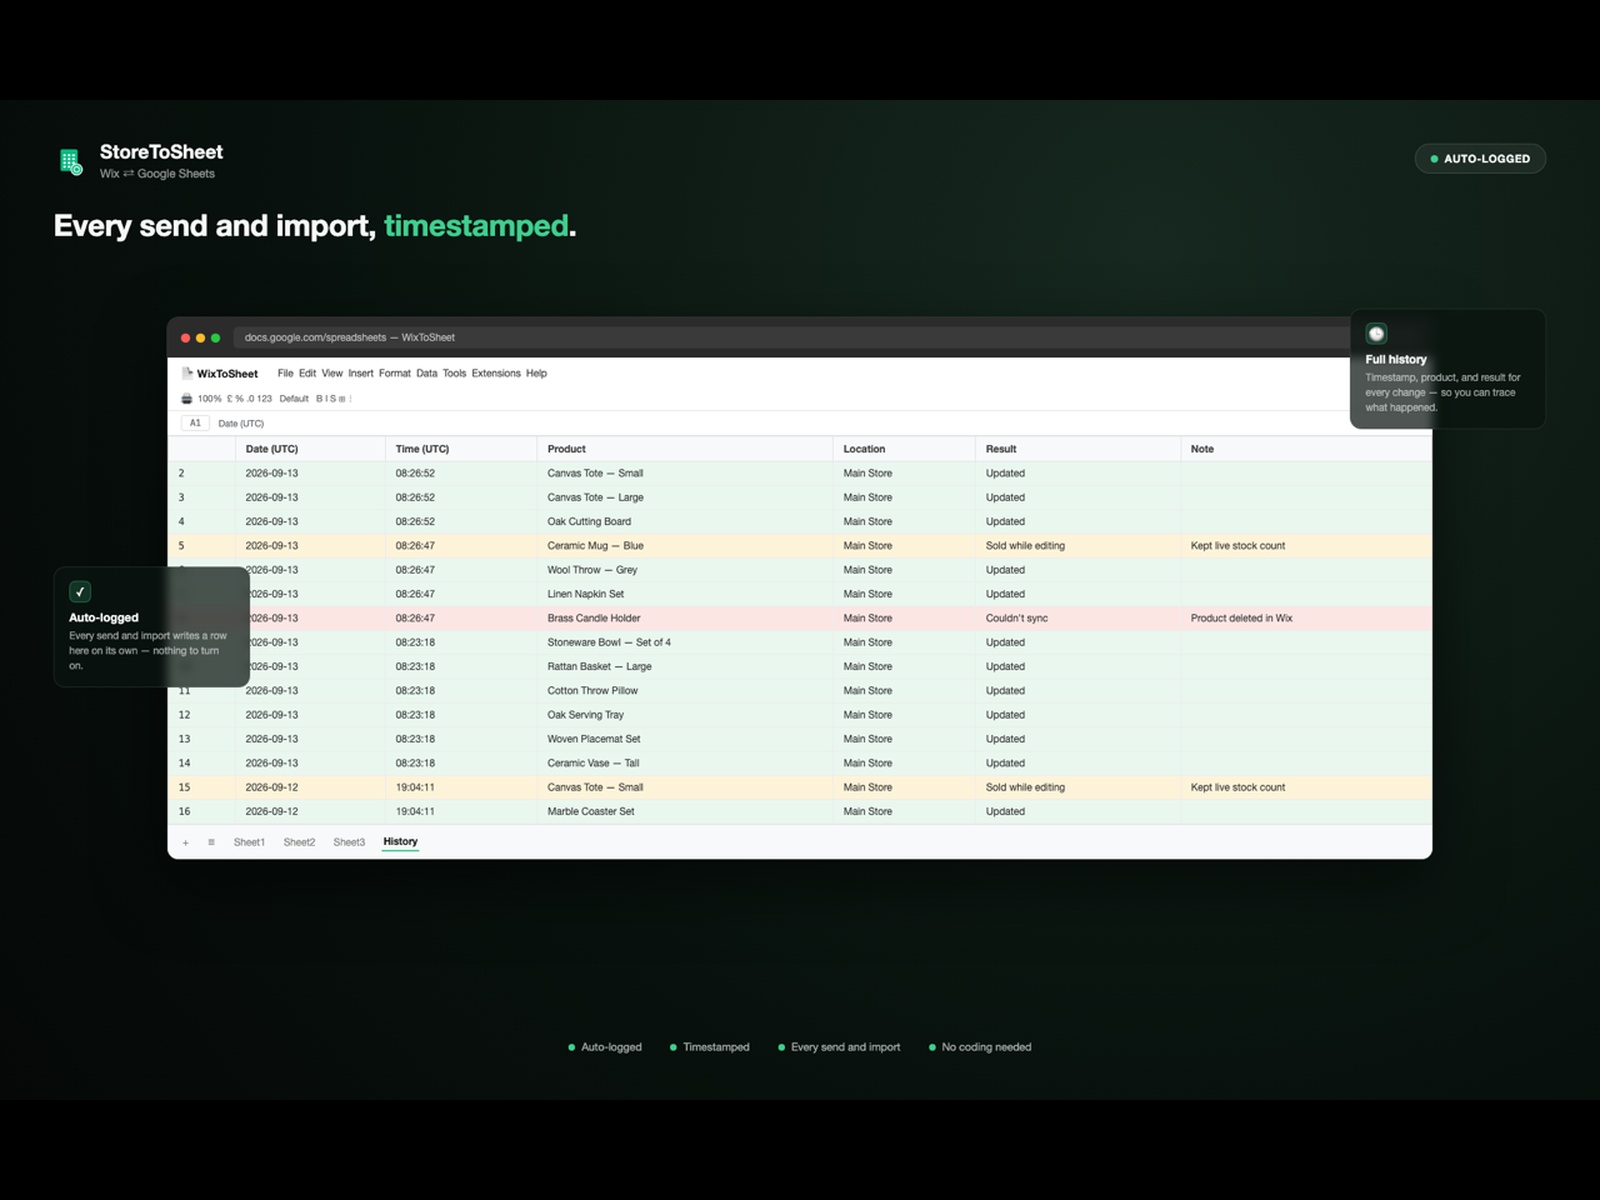Select row header 5
This screenshot has width=1600, height=1200.
[201, 546]
